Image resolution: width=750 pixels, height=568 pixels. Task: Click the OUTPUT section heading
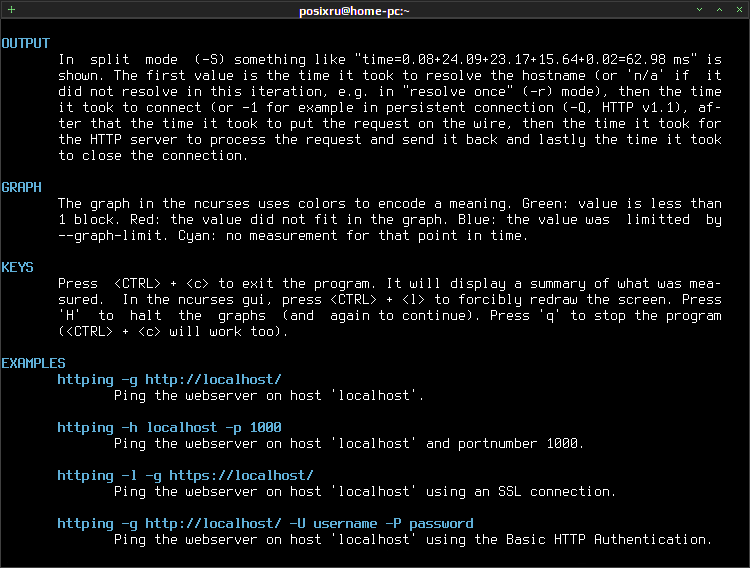click(25, 44)
